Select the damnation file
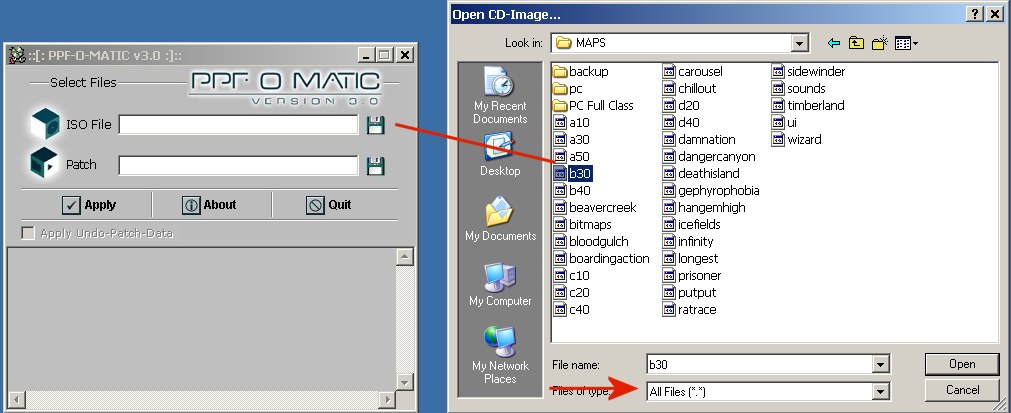 coord(699,139)
